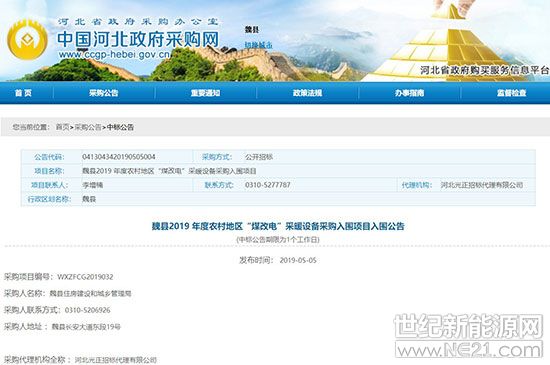Click the 切换城市 link under 魏县
550x365 pixels.
tap(258, 45)
